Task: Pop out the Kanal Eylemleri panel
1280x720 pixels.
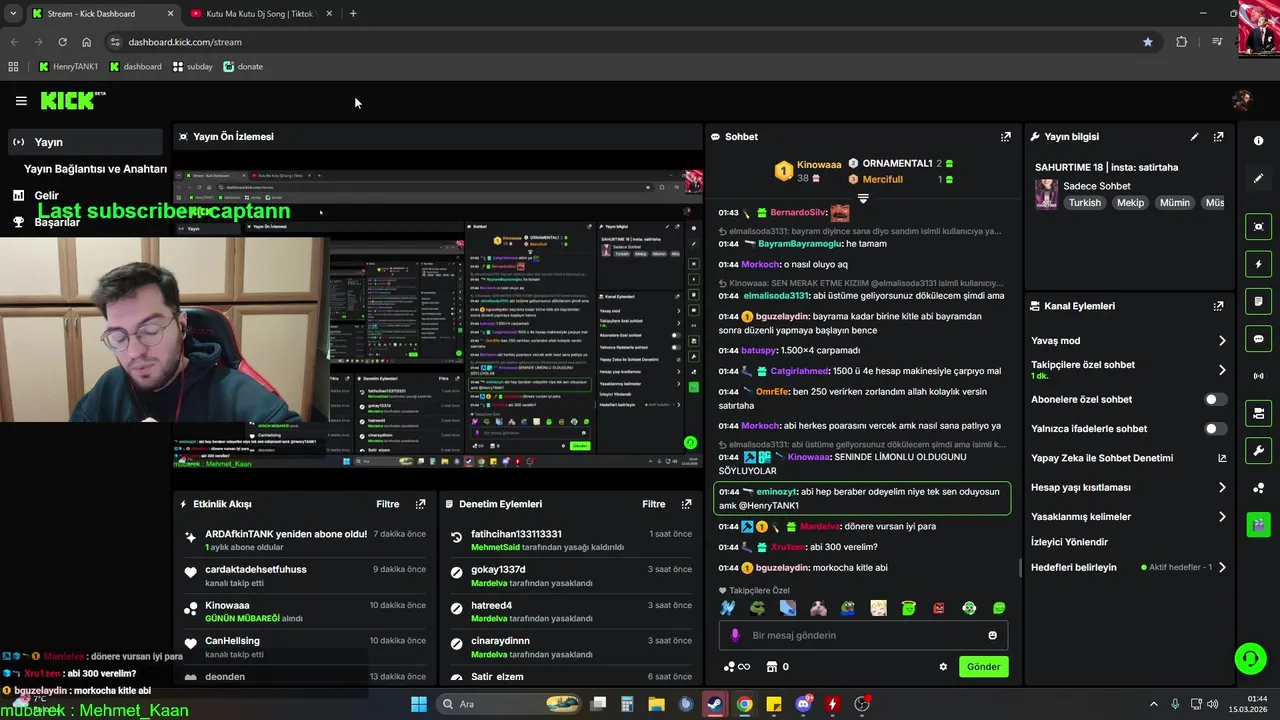Action: [1218, 306]
